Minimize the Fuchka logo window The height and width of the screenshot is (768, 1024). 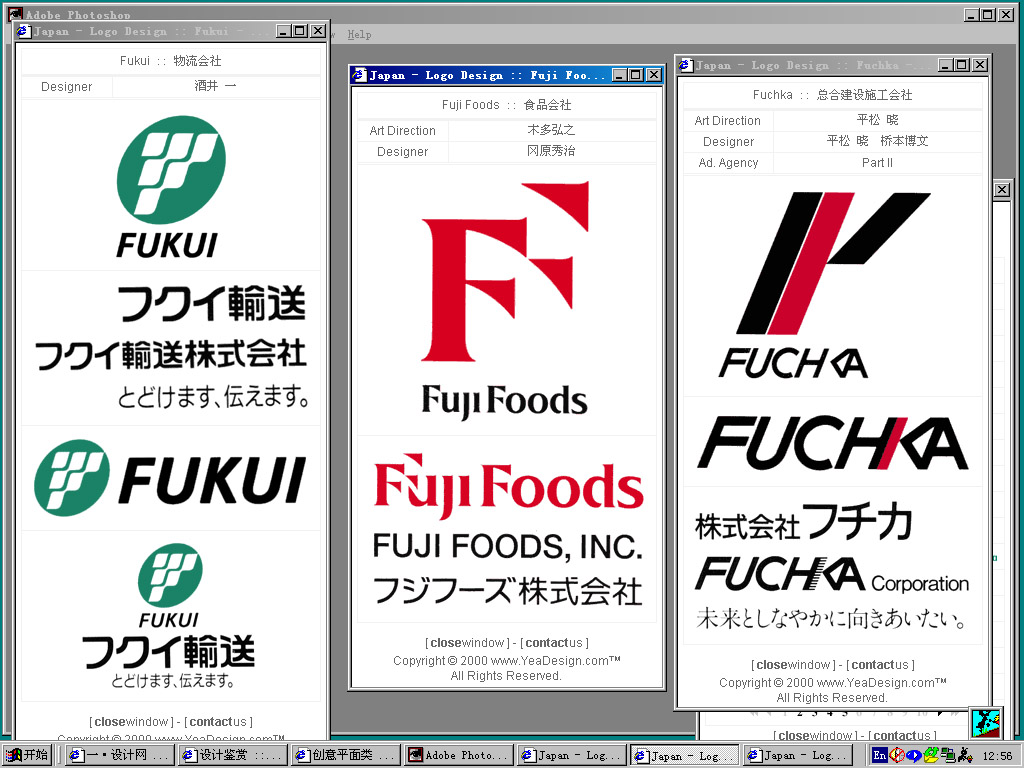point(946,65)
